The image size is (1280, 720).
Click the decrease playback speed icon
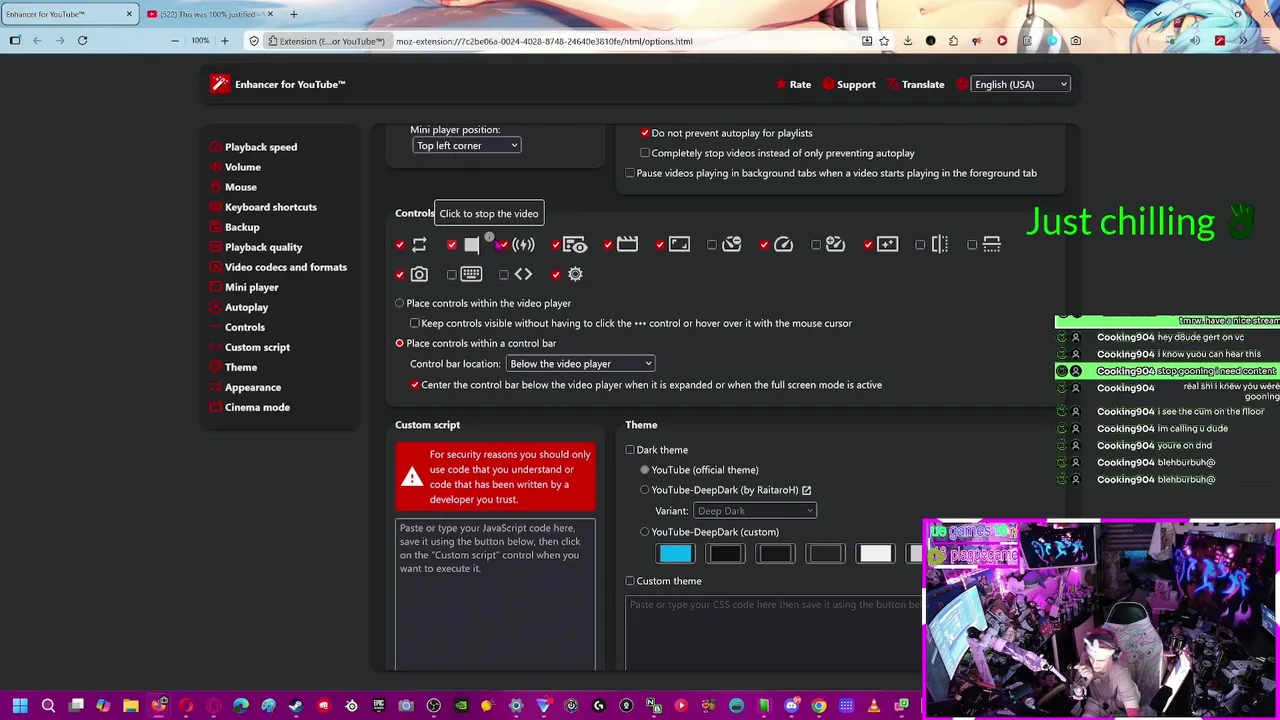731,244
